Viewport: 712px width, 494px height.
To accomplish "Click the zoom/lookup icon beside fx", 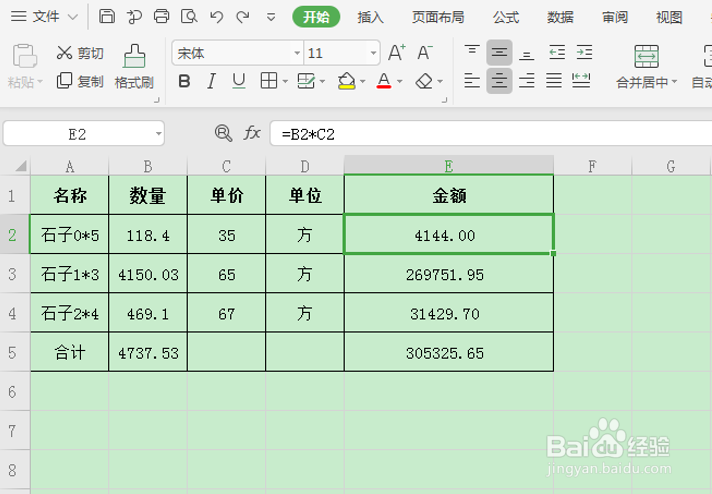I will (223, 133).
